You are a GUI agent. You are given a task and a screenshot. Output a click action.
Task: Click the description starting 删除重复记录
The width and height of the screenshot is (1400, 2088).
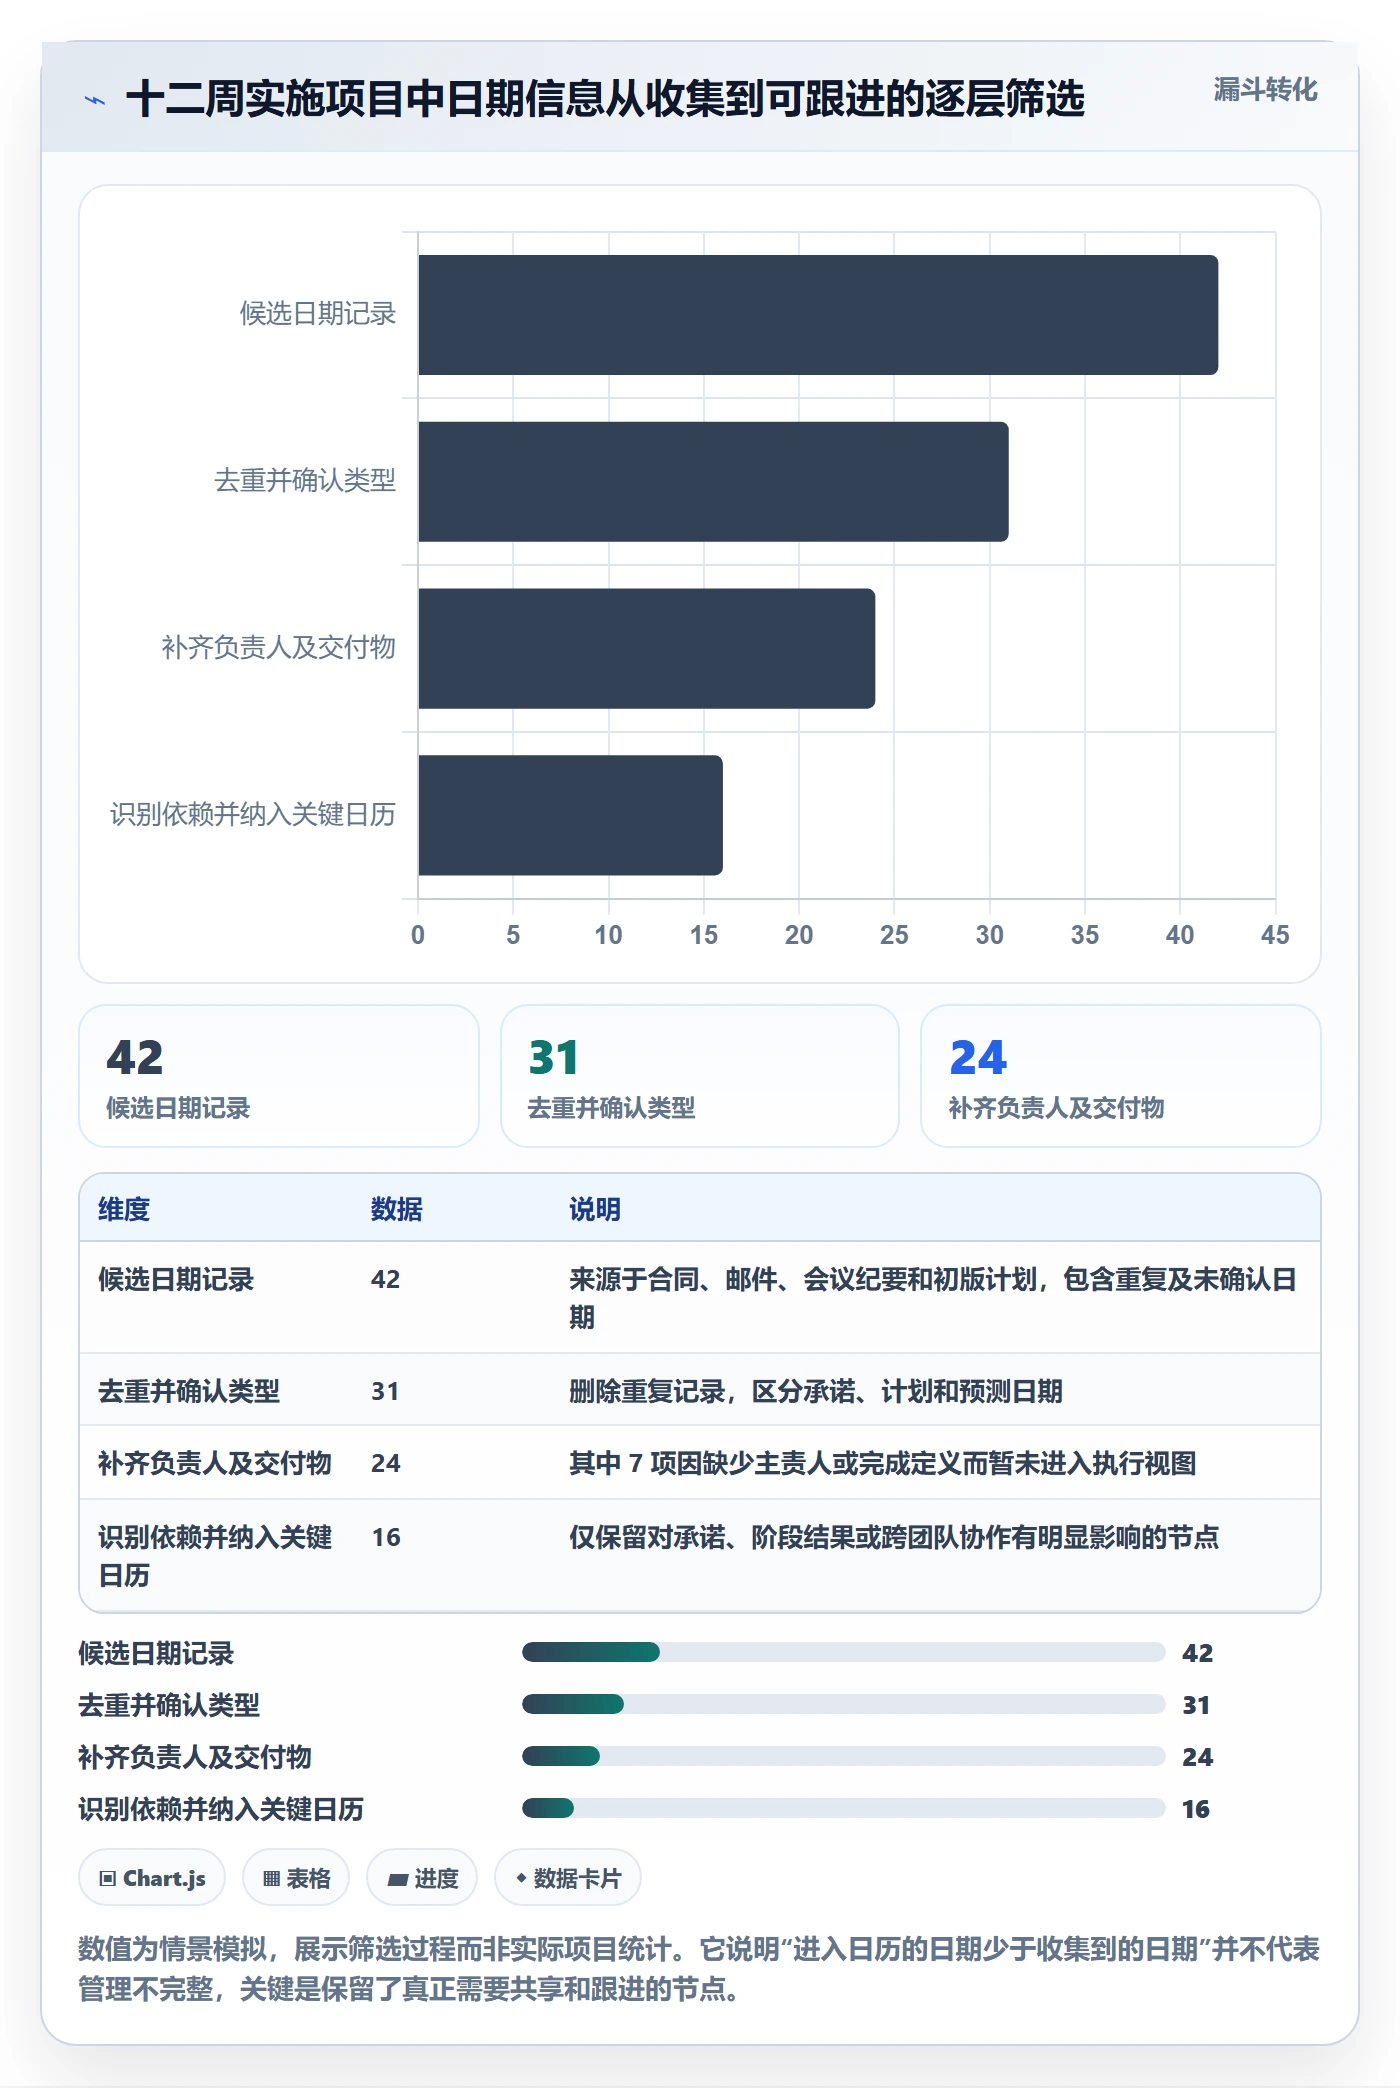click(816, 1391)
